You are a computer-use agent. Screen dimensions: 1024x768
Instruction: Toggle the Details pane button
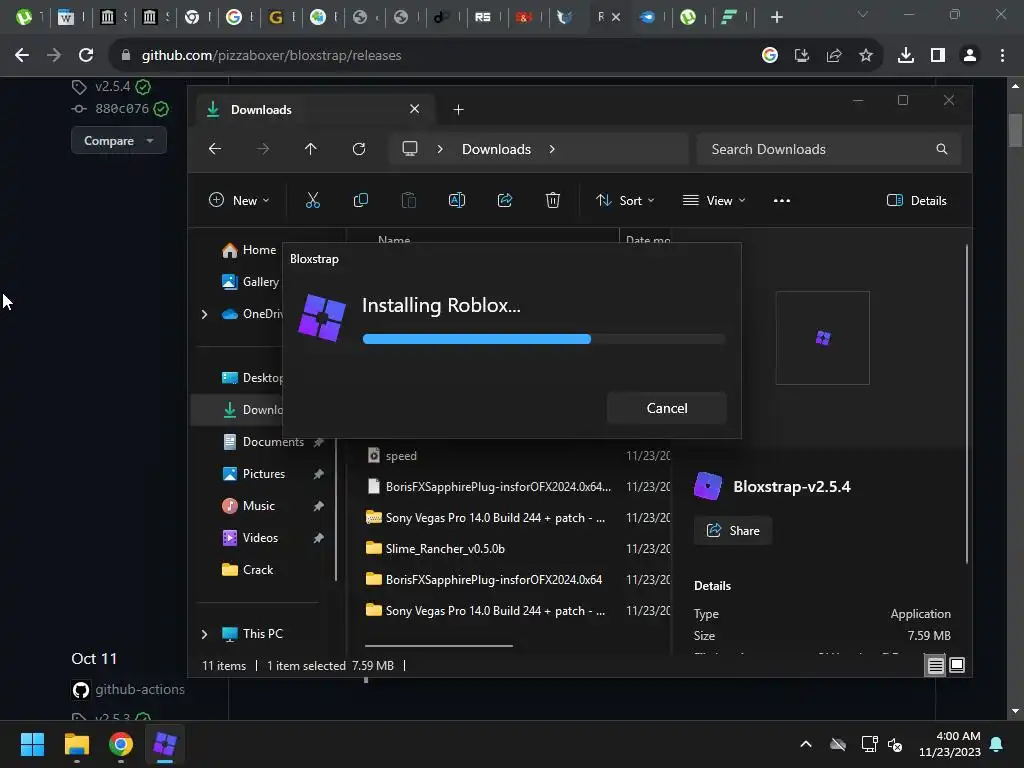coord(917,200)
